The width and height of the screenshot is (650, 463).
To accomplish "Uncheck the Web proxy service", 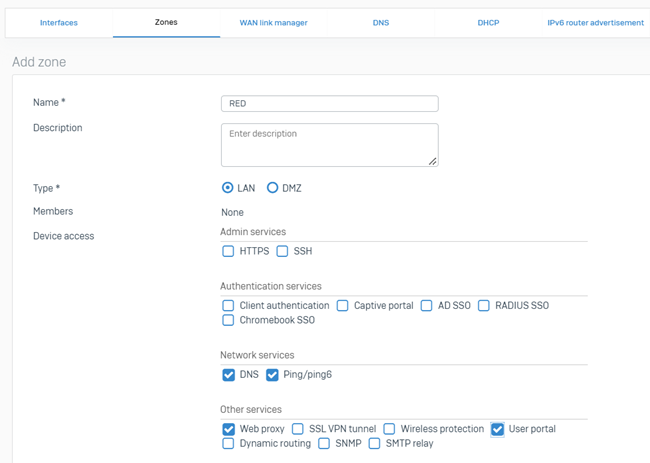I will [x=228, y=429].
